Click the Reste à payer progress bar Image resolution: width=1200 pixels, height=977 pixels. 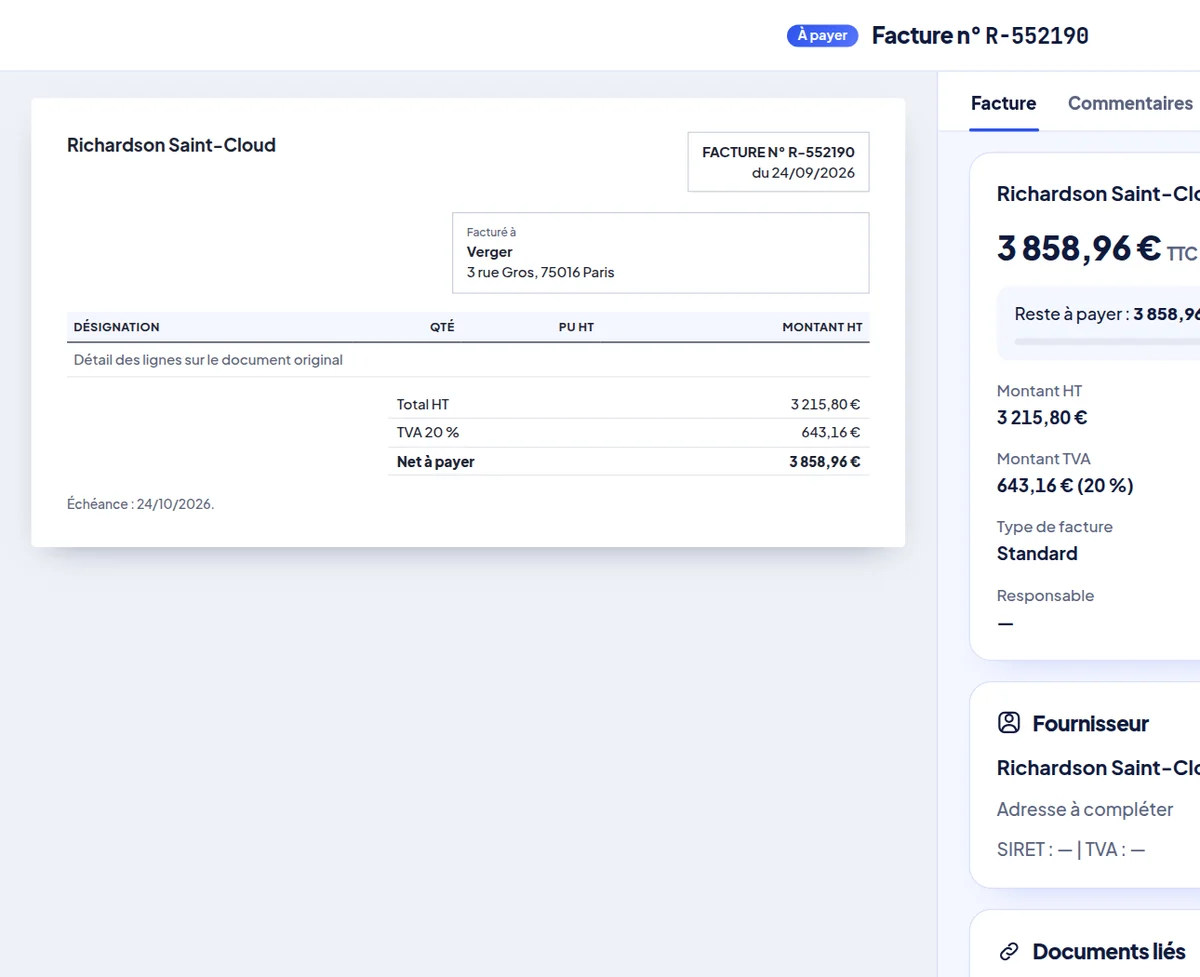click(x=1107, y=341)
